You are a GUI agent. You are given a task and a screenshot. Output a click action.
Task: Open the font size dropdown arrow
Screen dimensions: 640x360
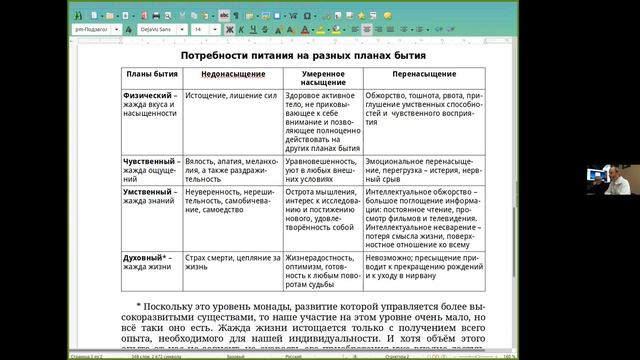point(215,29)
